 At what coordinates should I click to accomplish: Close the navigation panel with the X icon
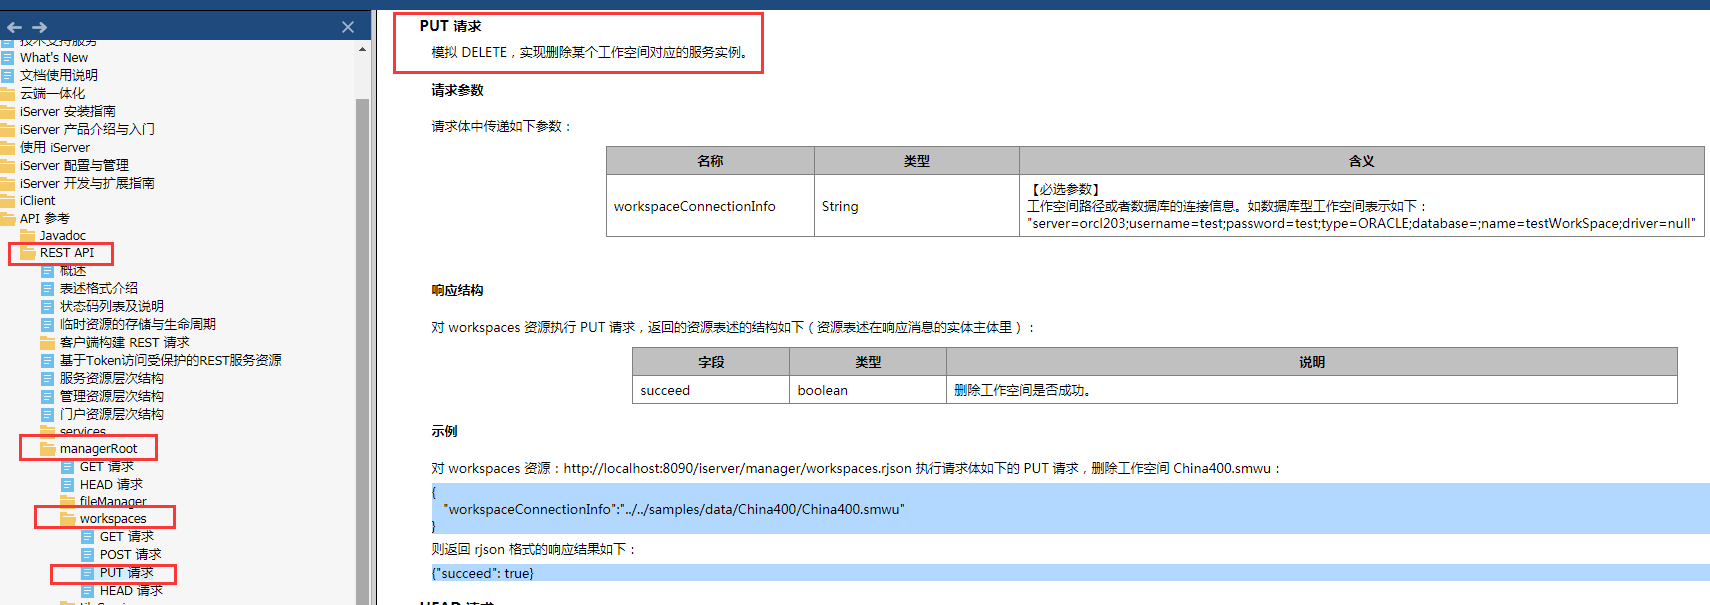(x=348, y=27)
